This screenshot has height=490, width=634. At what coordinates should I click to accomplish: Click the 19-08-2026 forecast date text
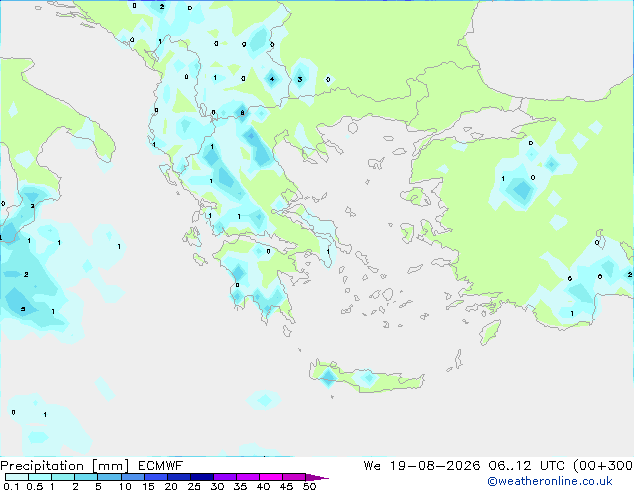[x=435, y=466]
